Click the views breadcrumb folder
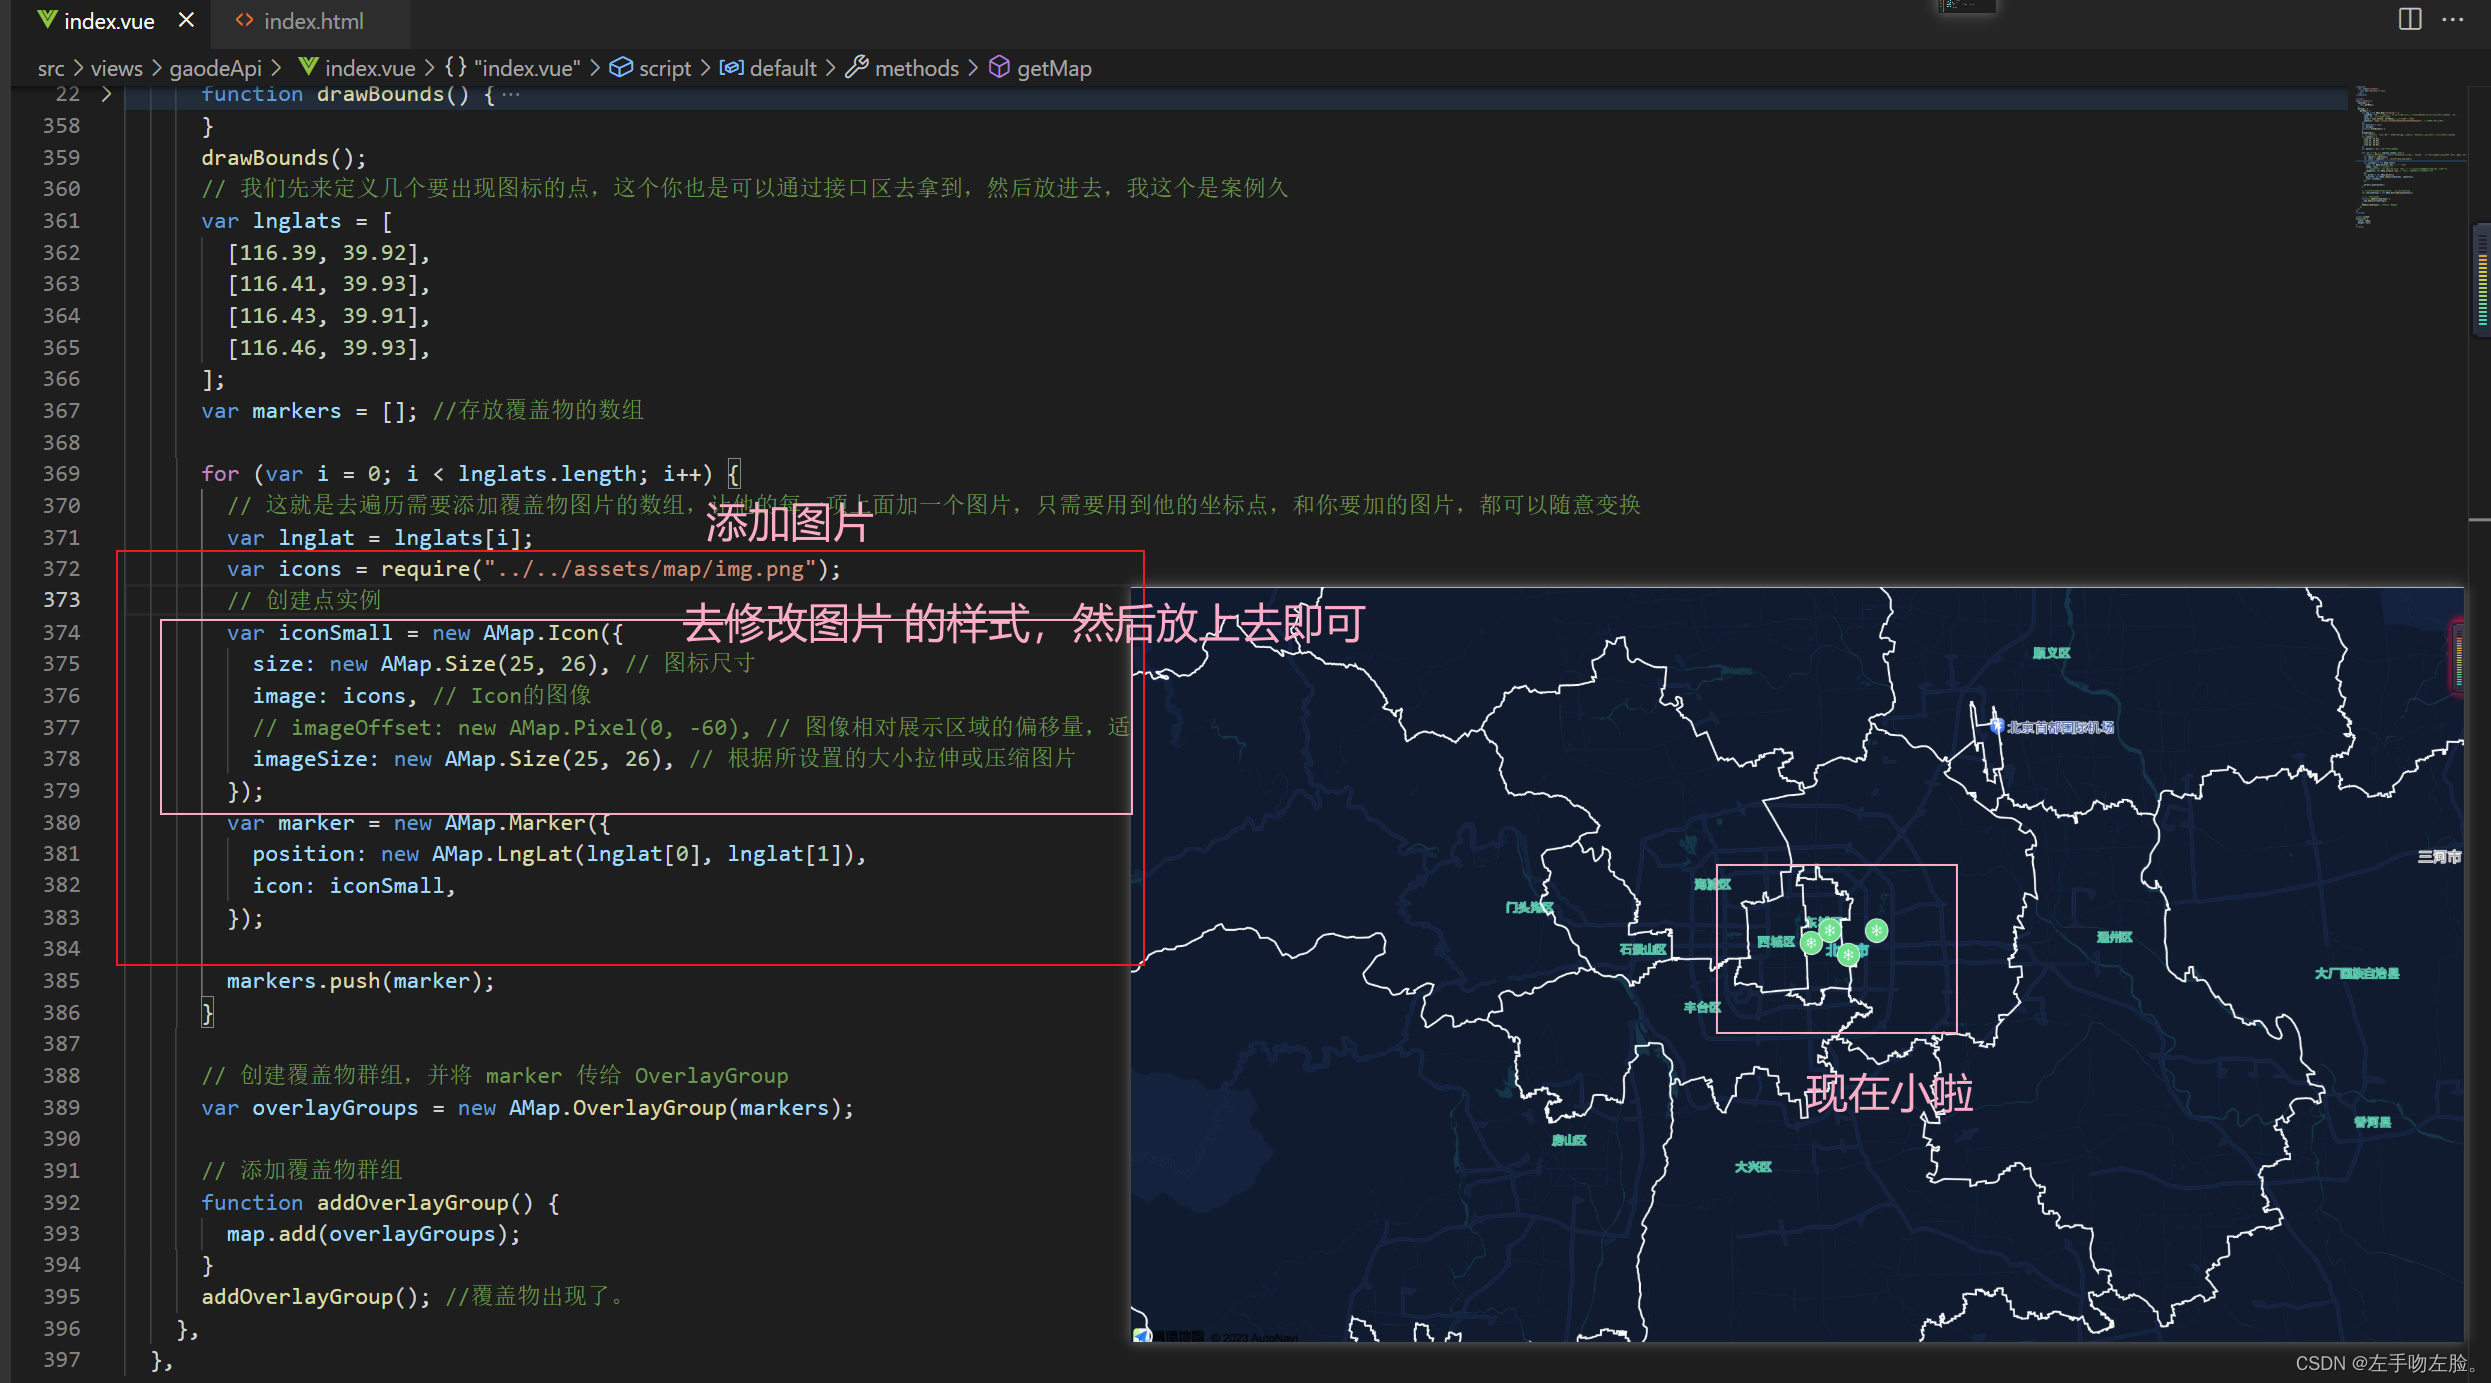Screen dimensions: 2491x1383 [116, 68]
